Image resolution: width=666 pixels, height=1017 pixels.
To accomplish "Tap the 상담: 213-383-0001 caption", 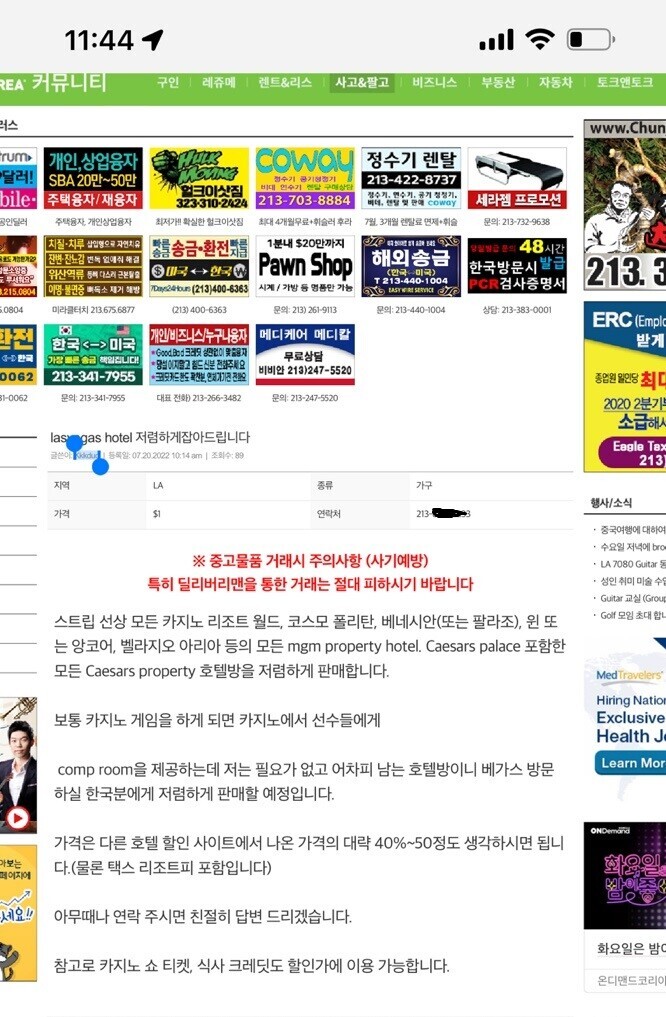I will (517, 310).
